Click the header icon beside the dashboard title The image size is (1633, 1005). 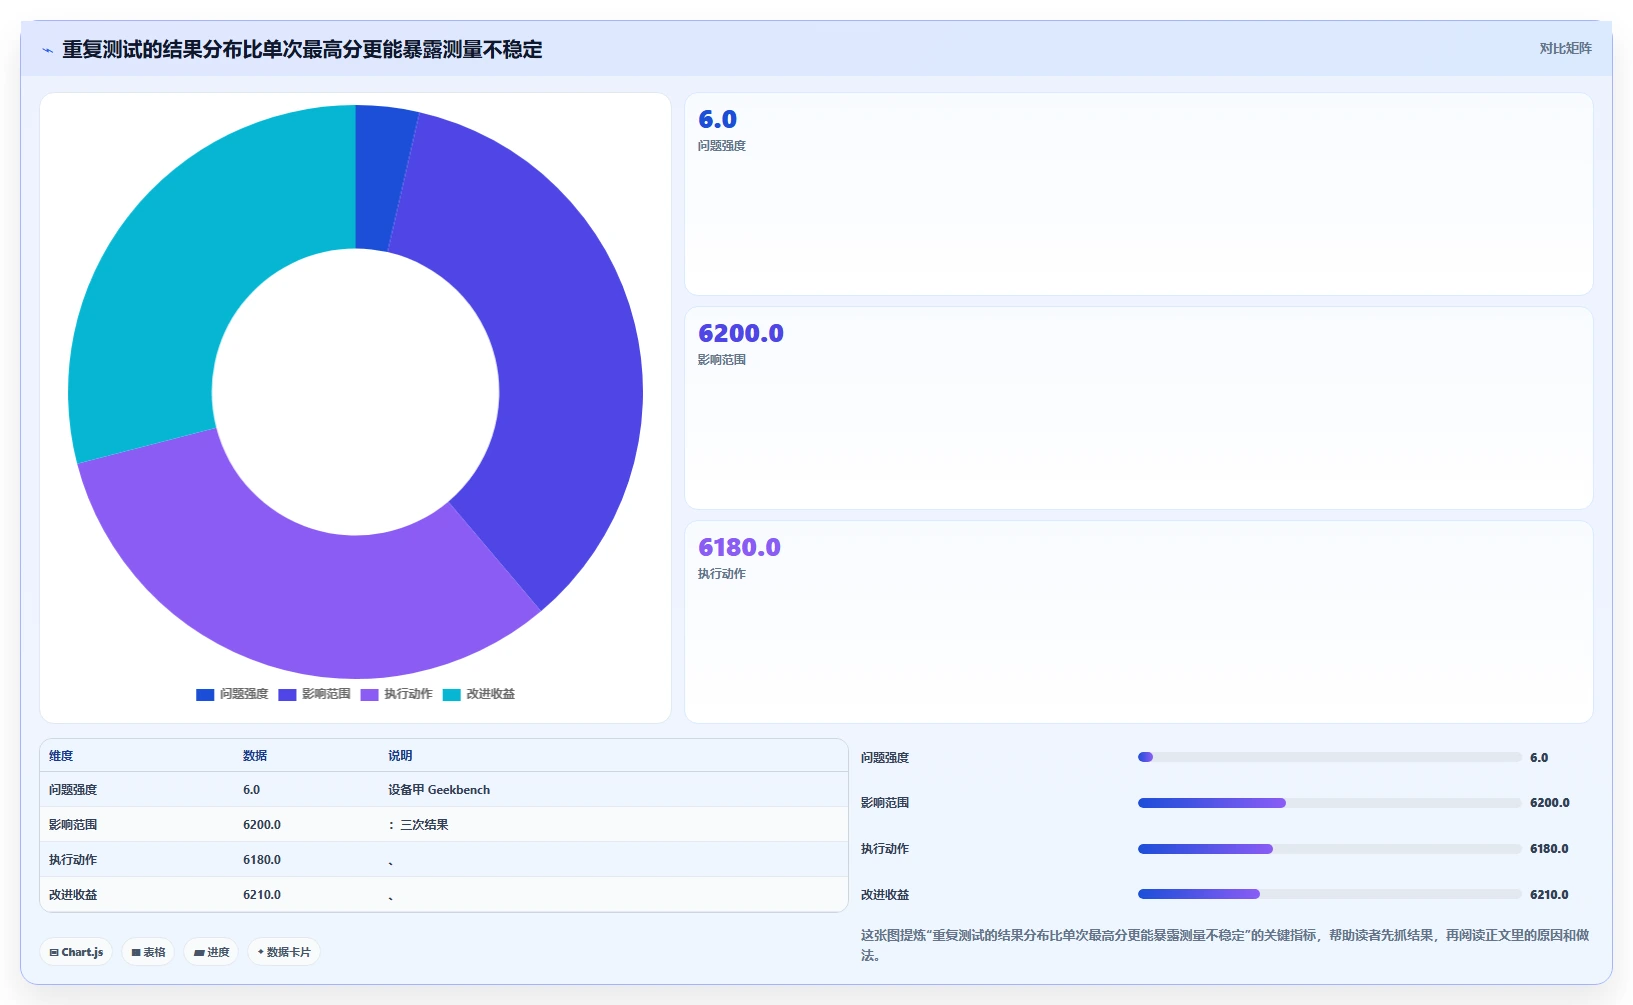[x=47, y=50]
